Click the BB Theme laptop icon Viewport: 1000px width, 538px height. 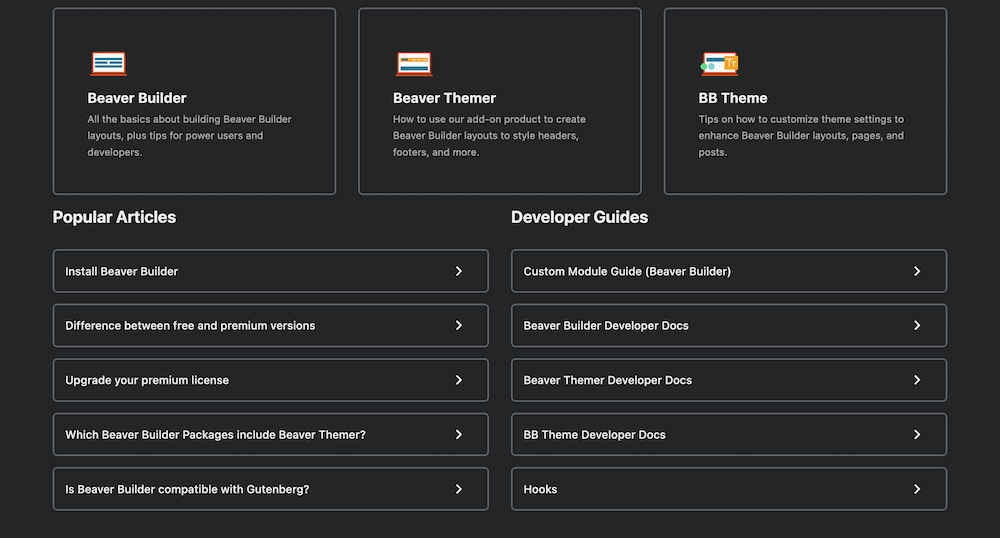pyautogui.click(x=719, y=64)
